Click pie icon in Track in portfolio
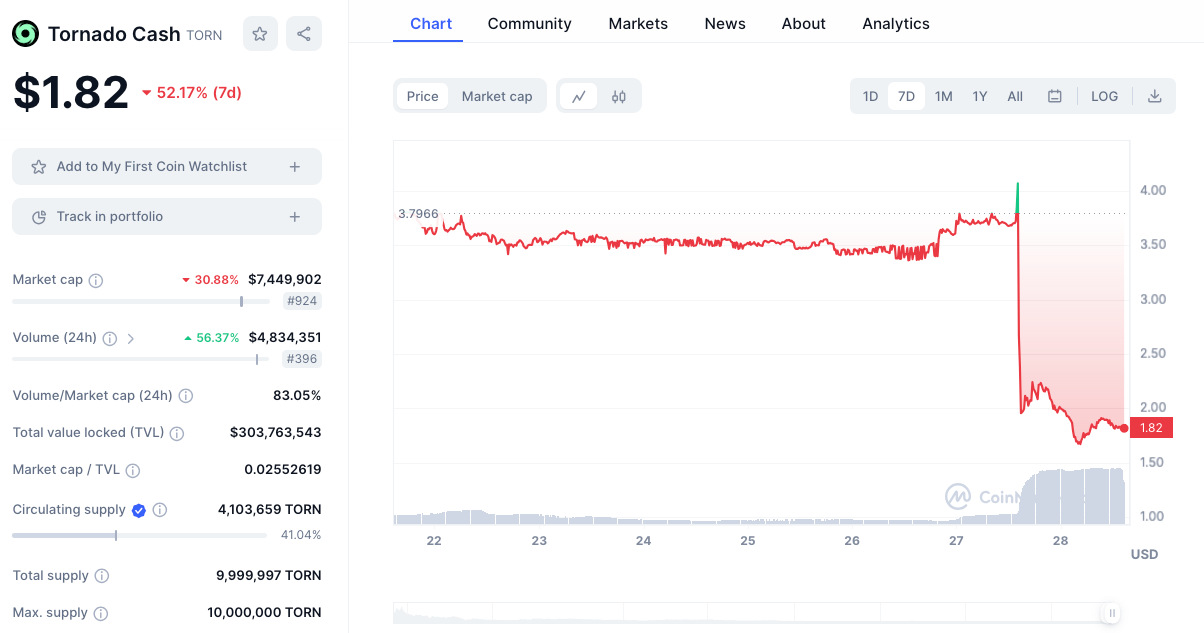The height and width of the screenshot is (633, 1204). click(x=39, y=217)
